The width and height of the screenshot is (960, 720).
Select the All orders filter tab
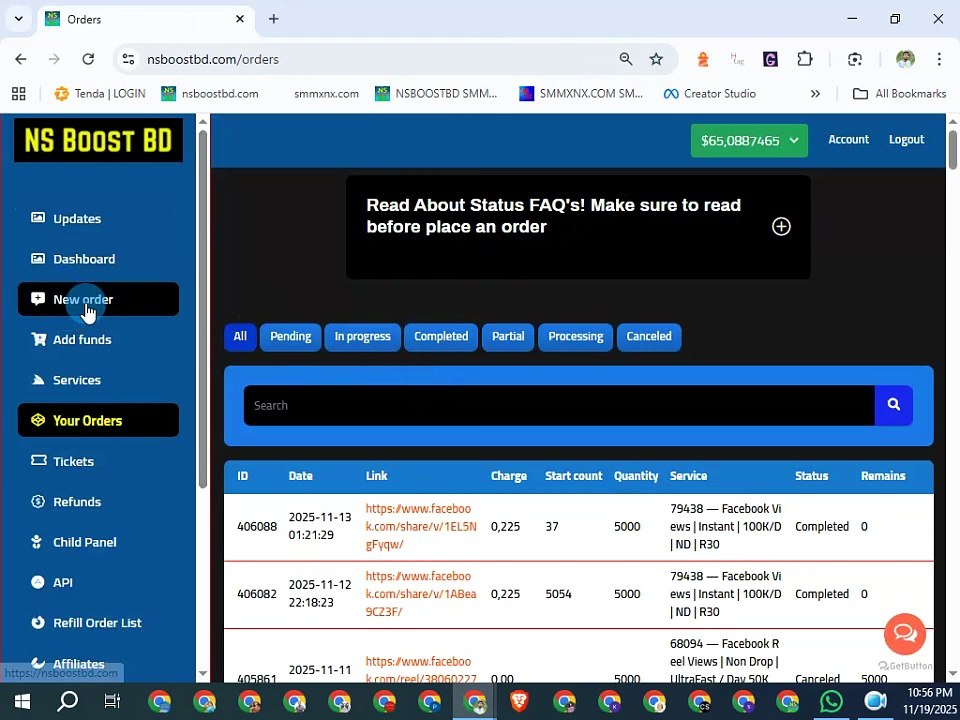240,337
